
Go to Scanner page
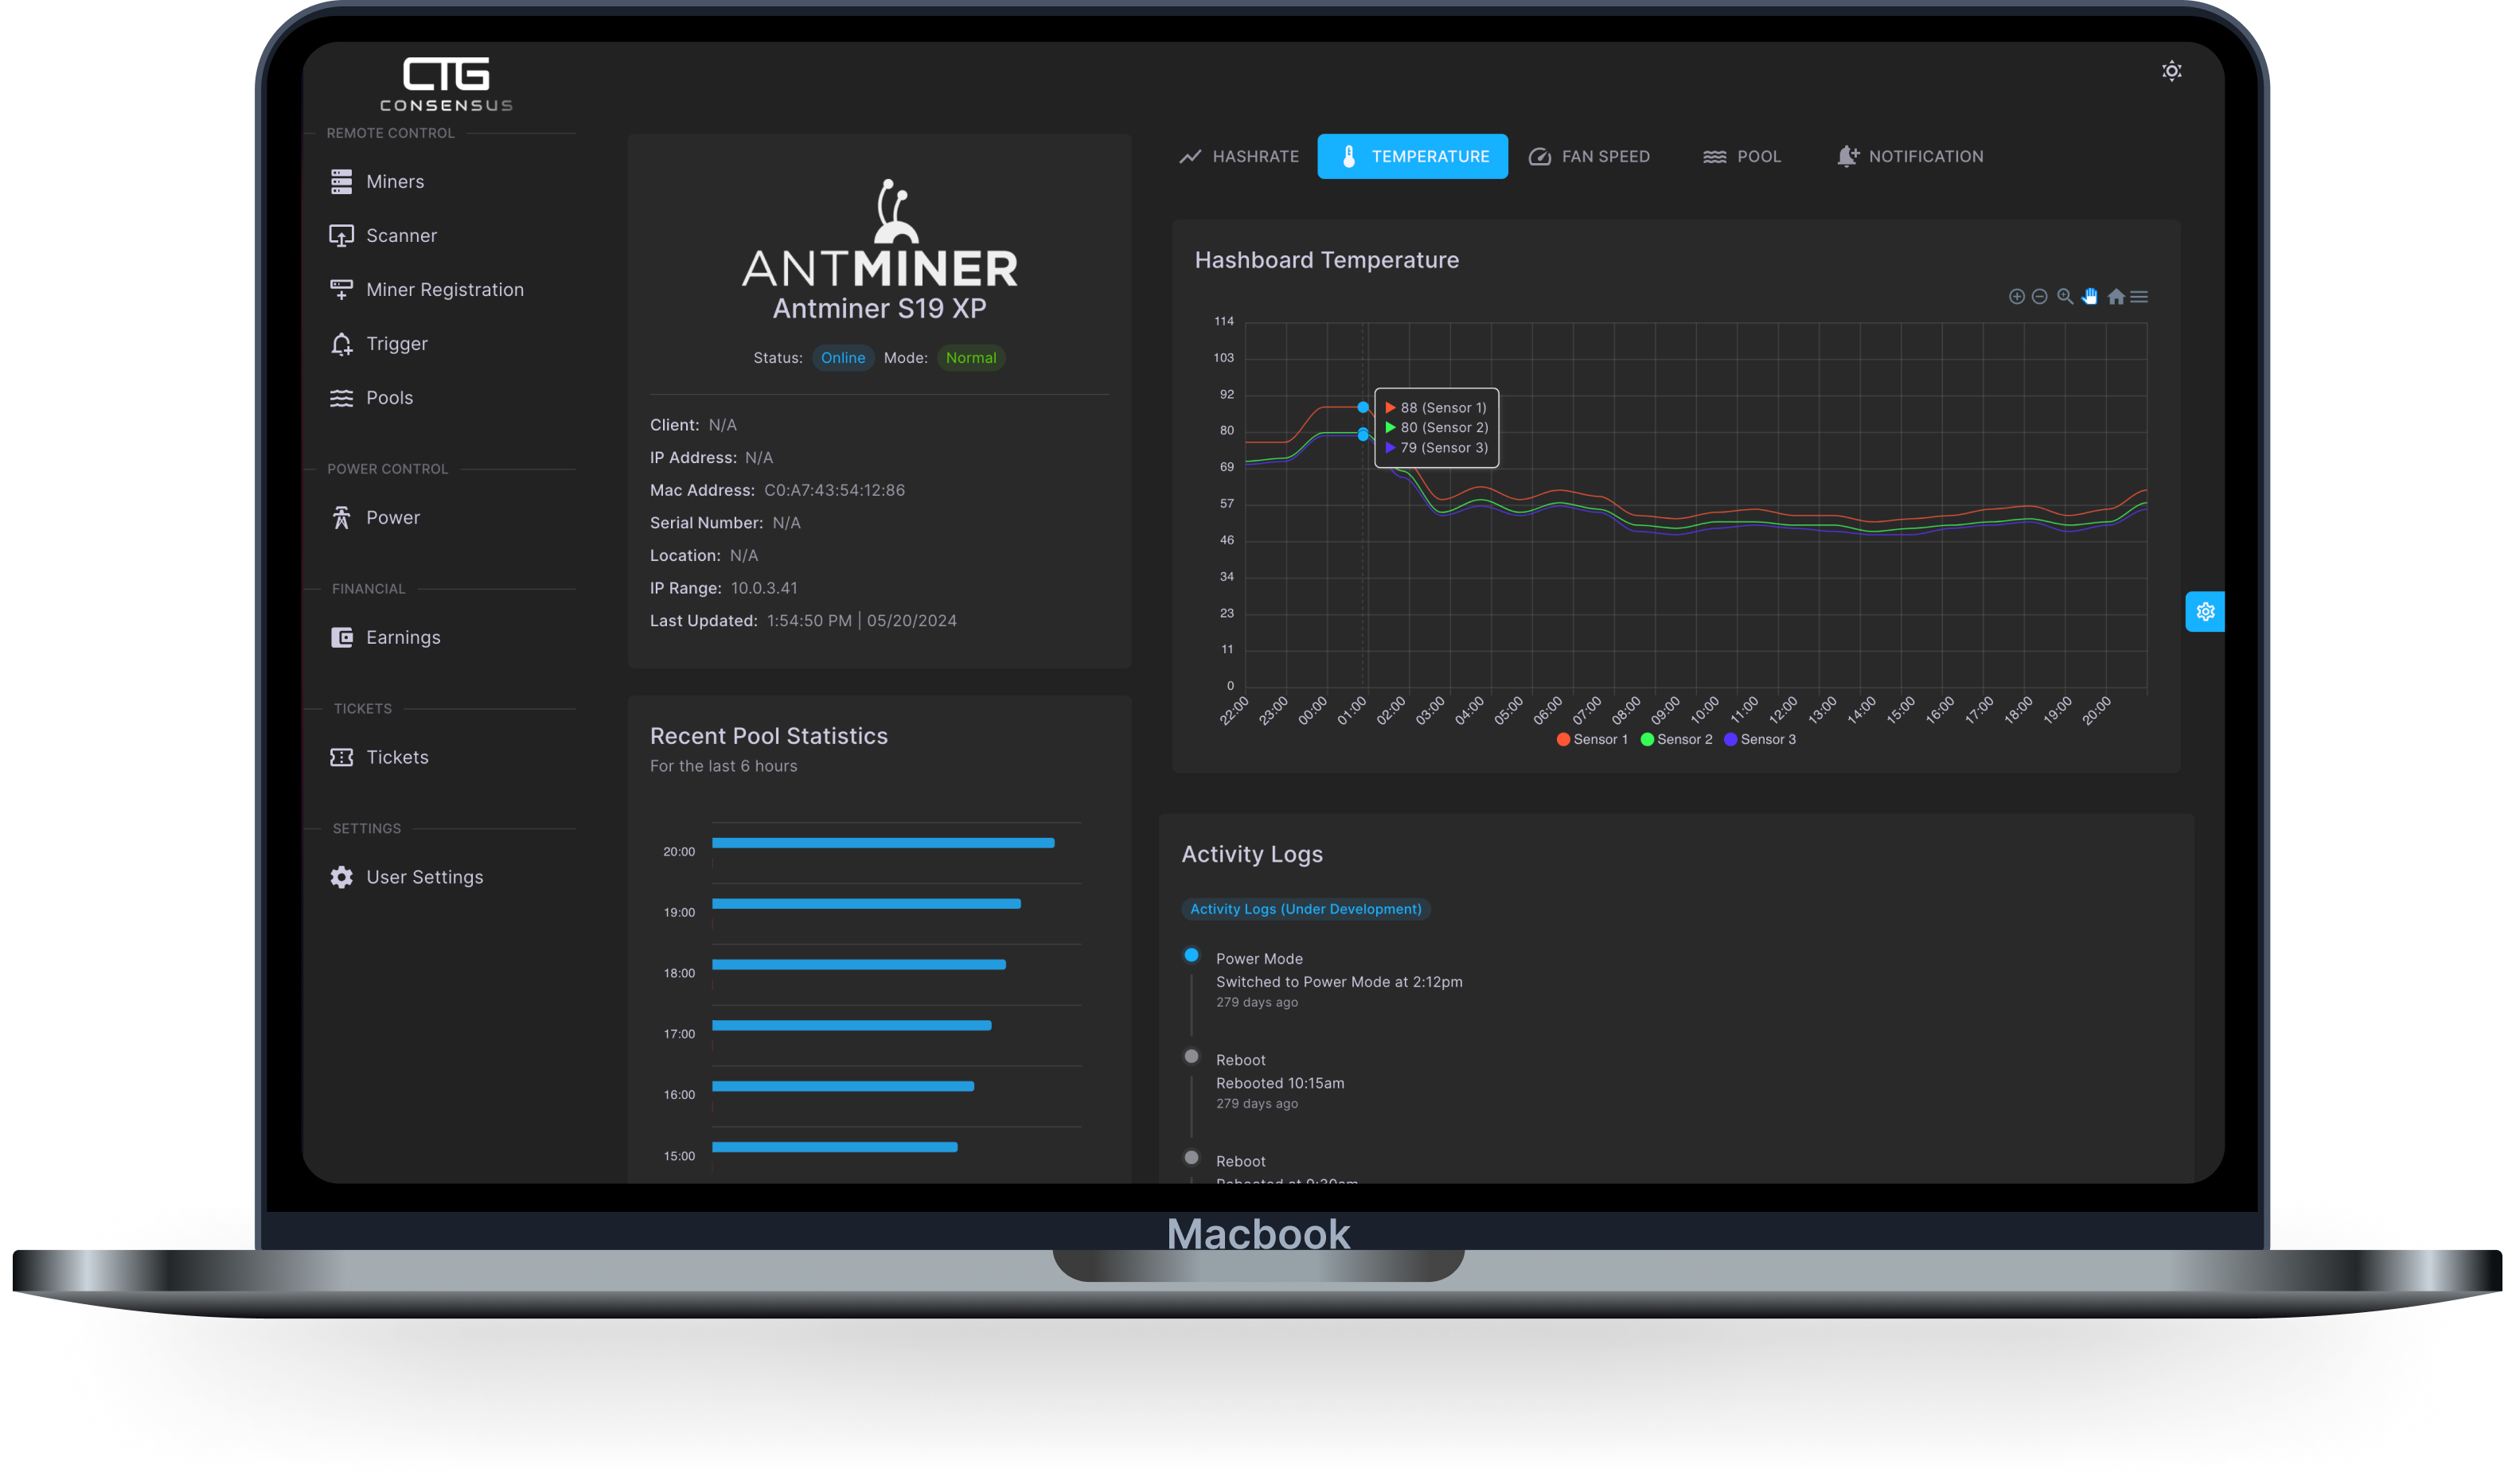401,235
